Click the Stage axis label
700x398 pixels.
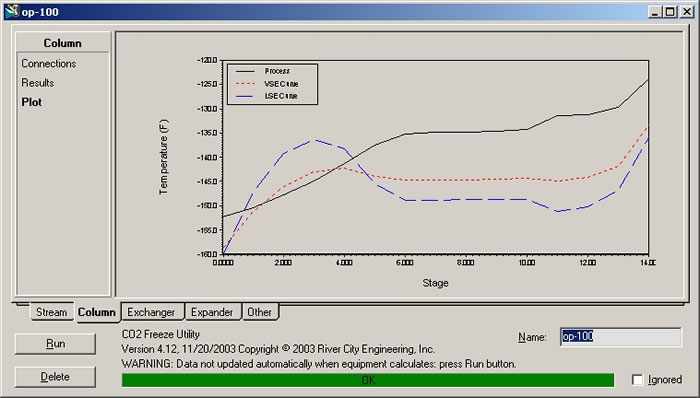435,283
